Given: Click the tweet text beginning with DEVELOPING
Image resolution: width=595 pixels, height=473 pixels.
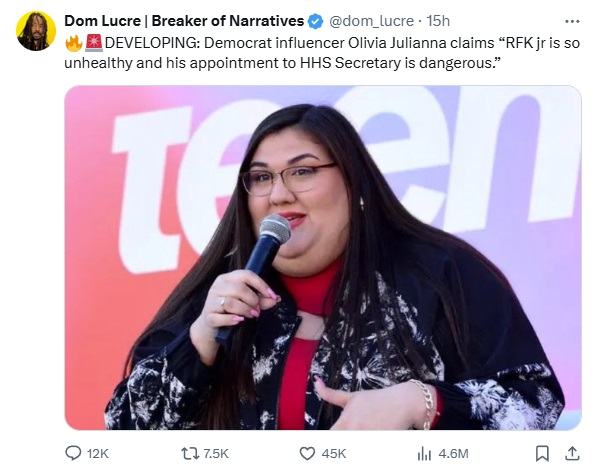Looking at the screenshot, I should (x=322, y=52).
